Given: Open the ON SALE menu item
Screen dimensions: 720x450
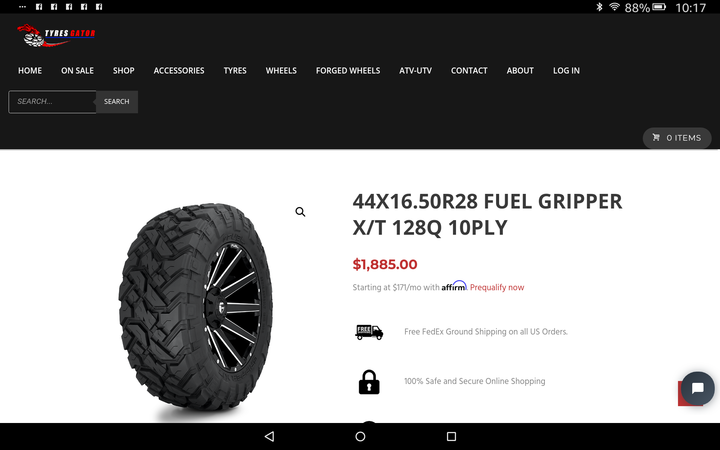Looking at the screenshot, I should 77,71.
